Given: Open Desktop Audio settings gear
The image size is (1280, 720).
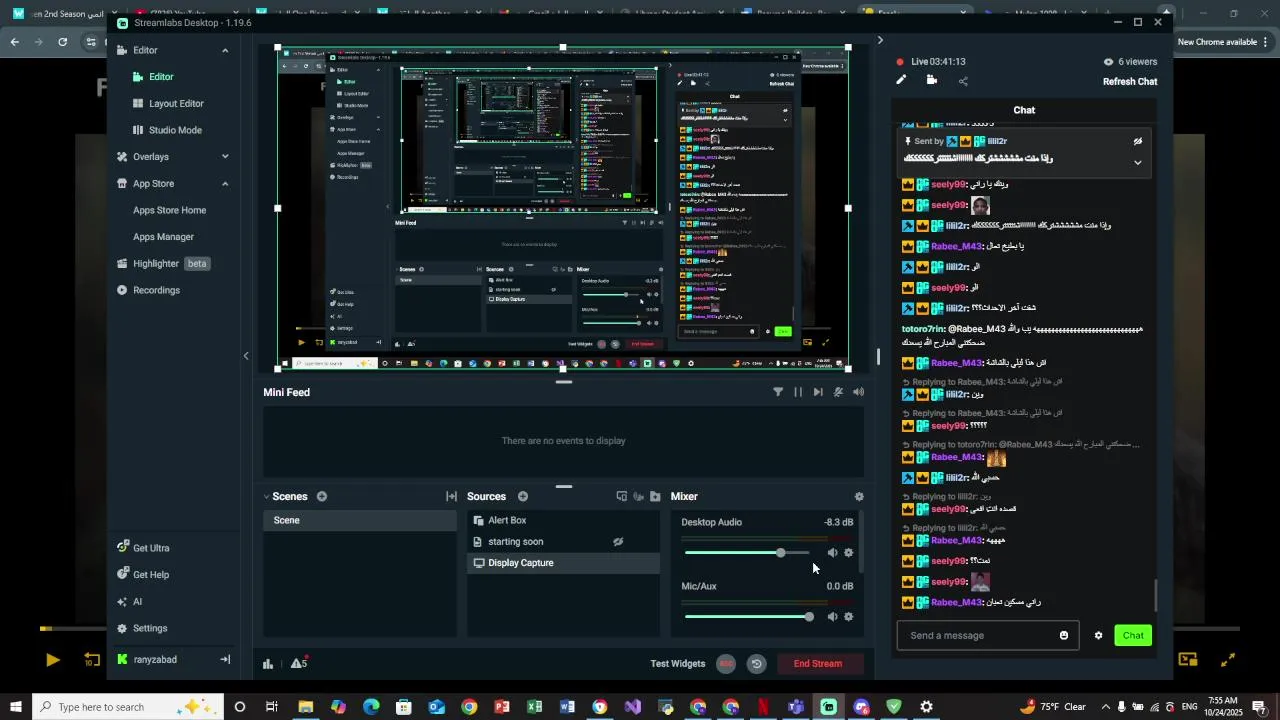Looking at the screenshot, I should pyautogui.click(x=849, y=553).
